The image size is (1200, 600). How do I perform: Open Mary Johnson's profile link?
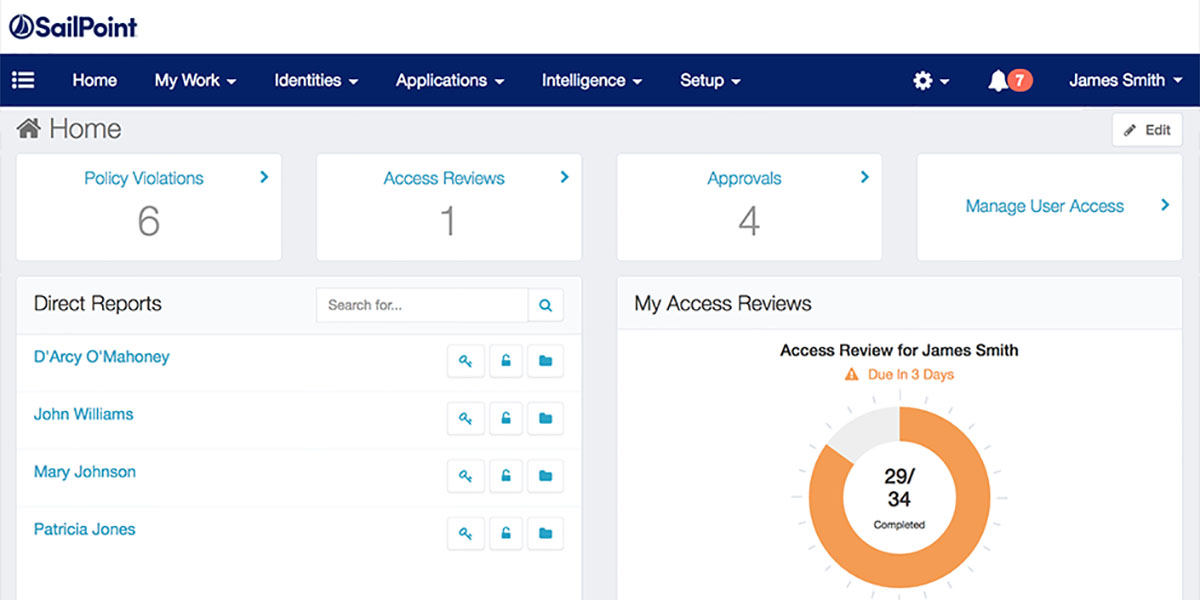pos(85,471)
